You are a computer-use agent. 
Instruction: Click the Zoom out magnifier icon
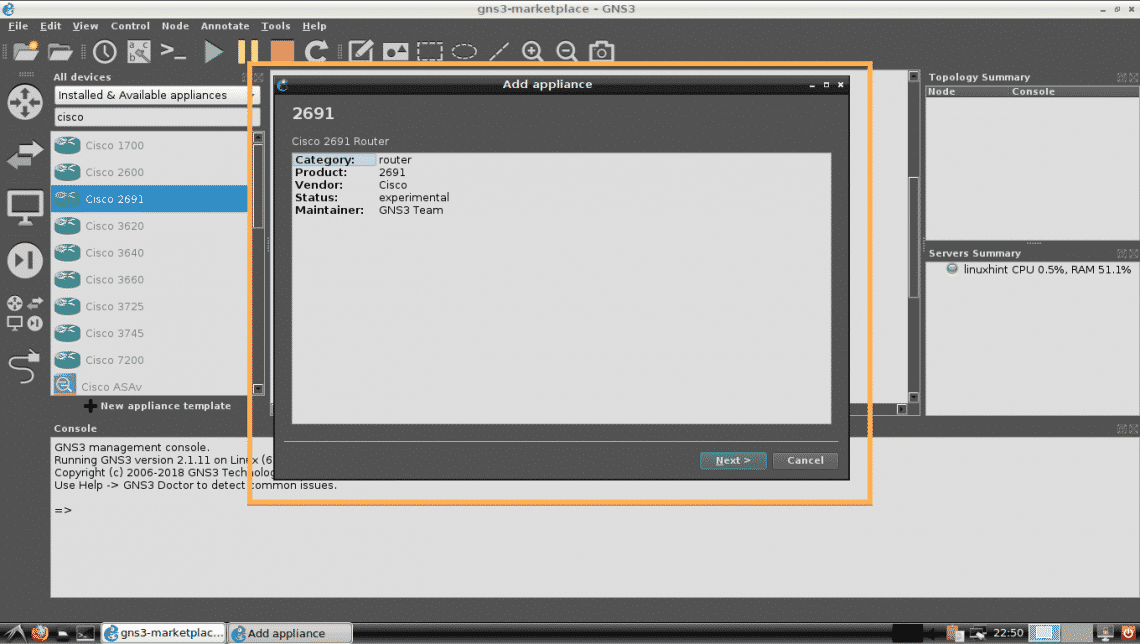point(566,52)
